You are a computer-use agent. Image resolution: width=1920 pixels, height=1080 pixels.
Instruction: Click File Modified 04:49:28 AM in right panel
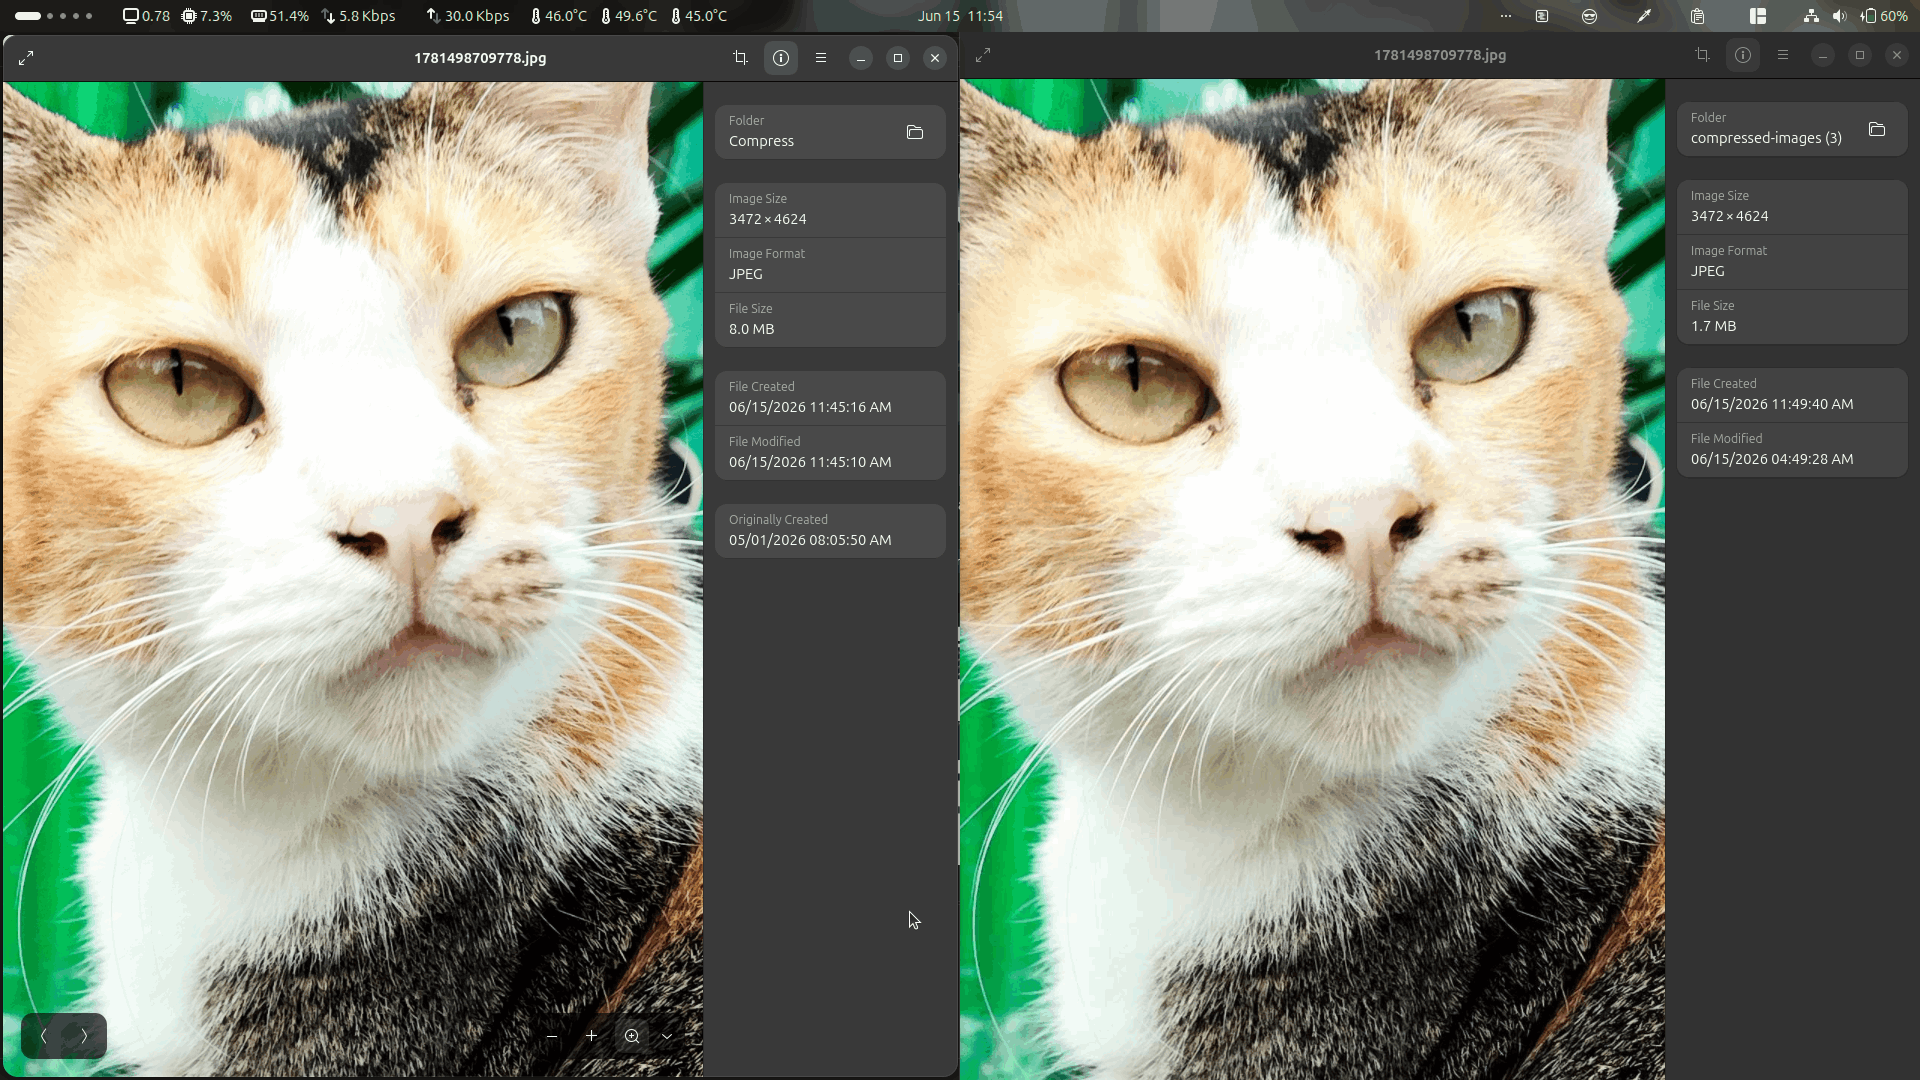[1792, 450]
